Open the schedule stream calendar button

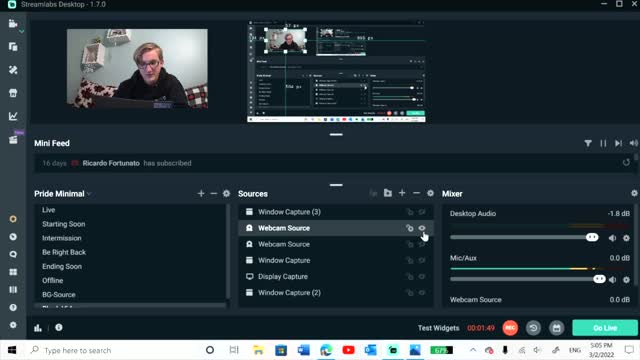(x=556, y=328)
